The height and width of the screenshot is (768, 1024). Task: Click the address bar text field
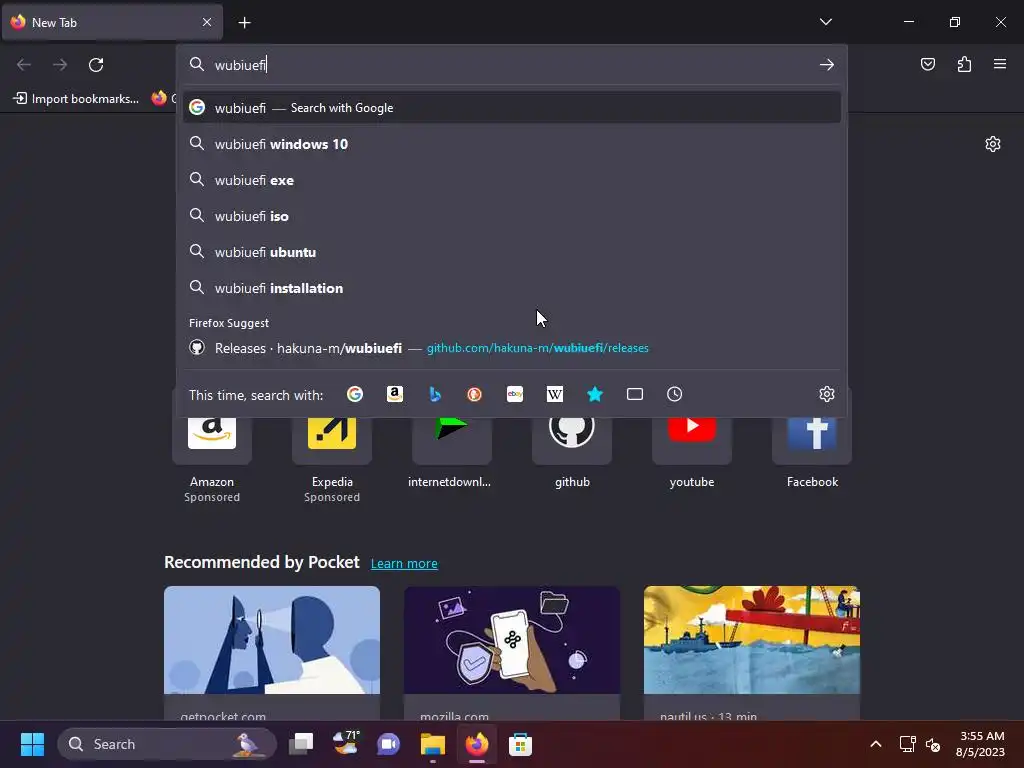pos(509,65)
